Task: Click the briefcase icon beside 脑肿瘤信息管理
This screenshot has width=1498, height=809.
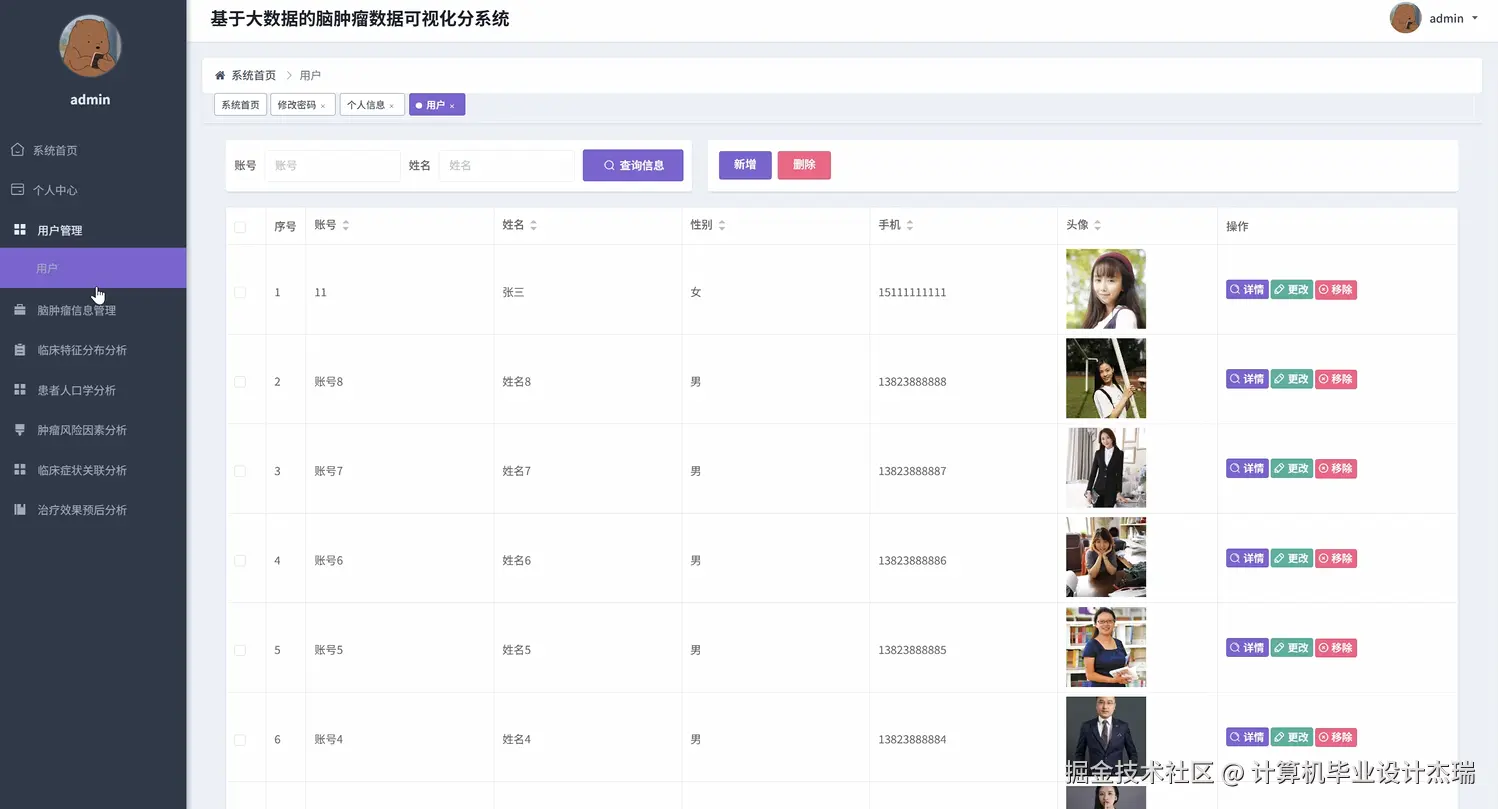Action: click(x=20, y=310)
